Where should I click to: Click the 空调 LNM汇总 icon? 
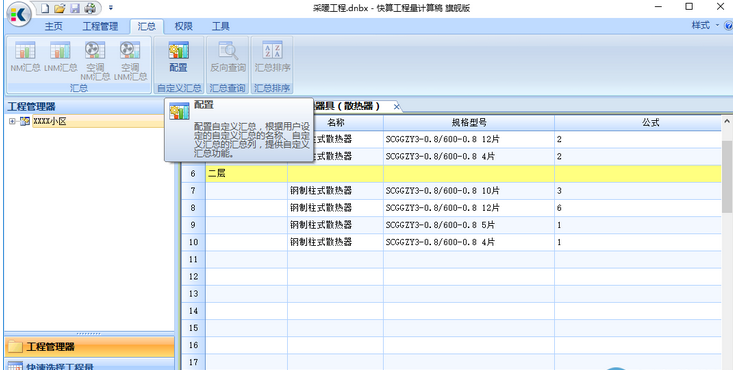pyautogui.click(x=130, y=60)
